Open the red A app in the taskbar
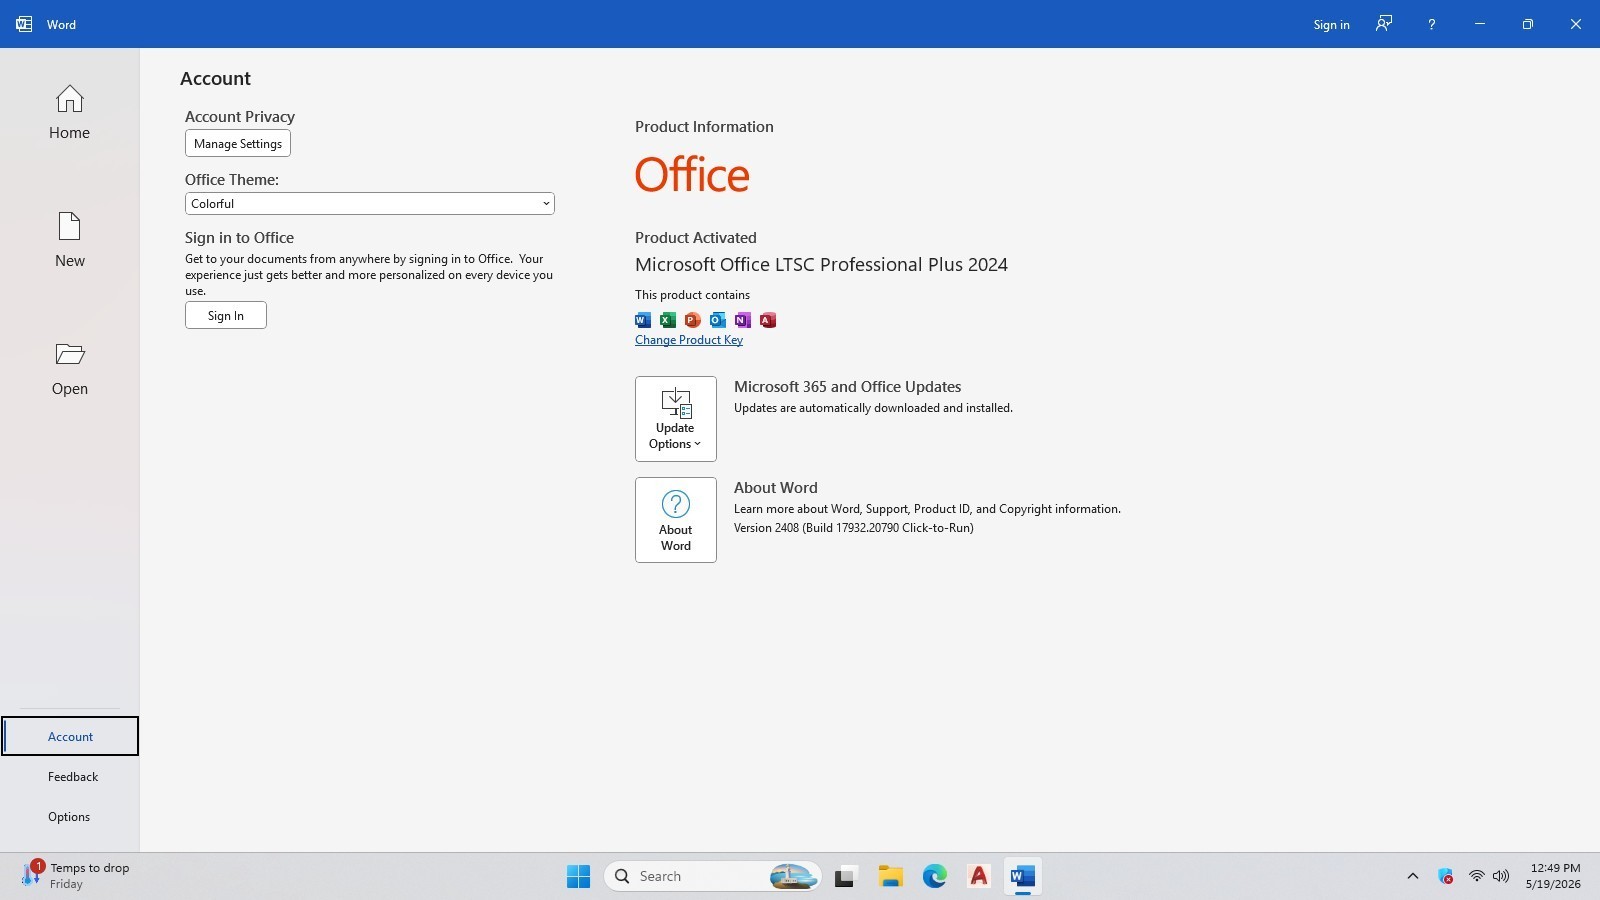1600x900 pixels. click(979, 877)
